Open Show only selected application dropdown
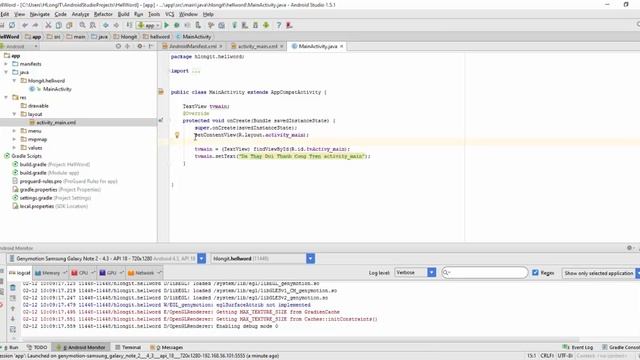Image resolution: width=640 pixels, height=360 pixels. (x=600, y=273)
